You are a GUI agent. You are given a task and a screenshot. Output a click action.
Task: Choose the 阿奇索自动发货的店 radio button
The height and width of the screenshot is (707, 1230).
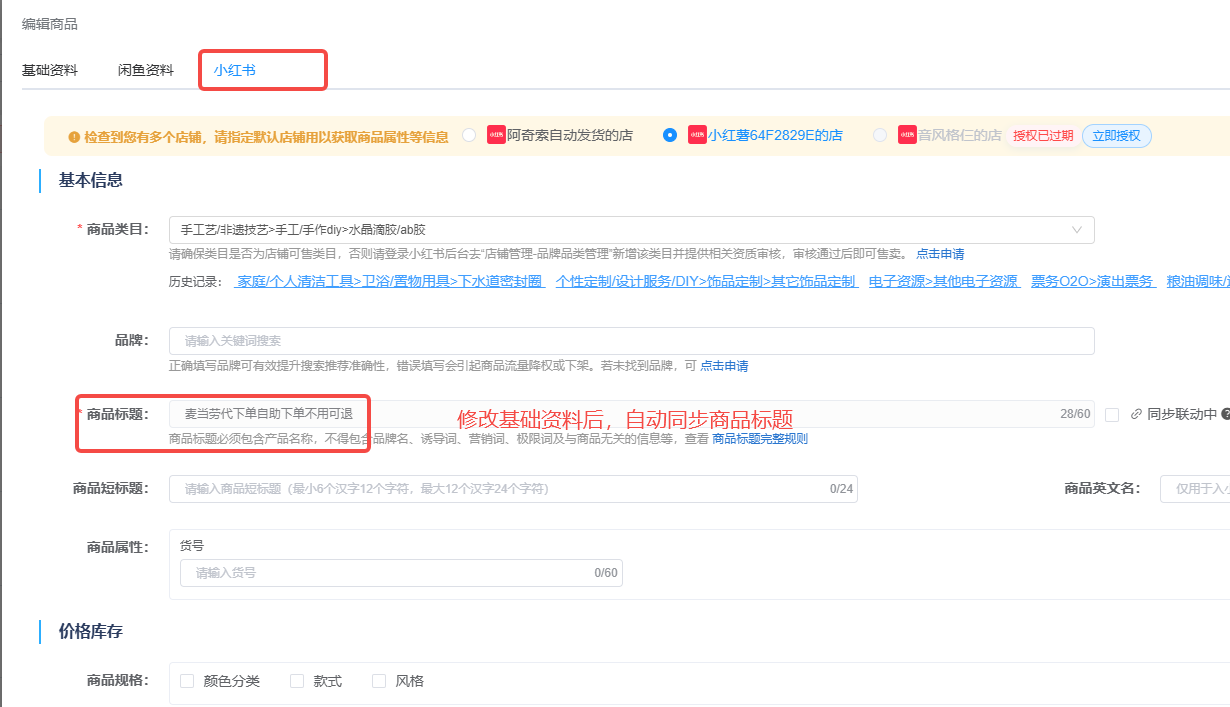point(469,135)
